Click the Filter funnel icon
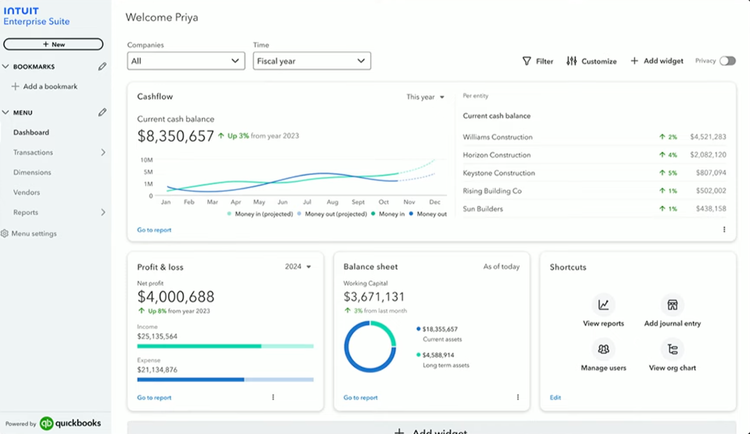Viewport: 750px width, 434px height. point(527,61)
